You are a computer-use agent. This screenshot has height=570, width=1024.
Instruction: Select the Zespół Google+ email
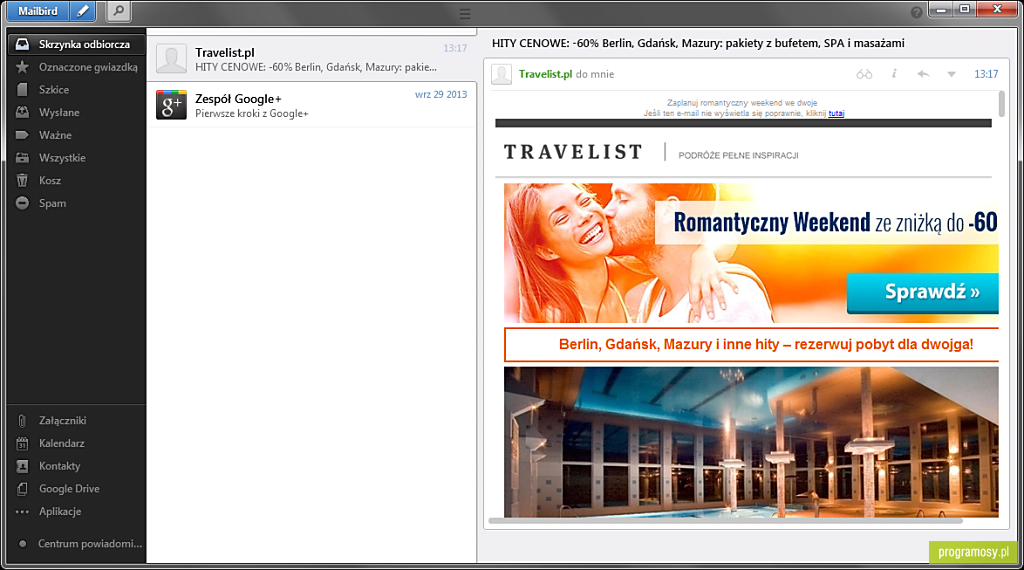312,104
